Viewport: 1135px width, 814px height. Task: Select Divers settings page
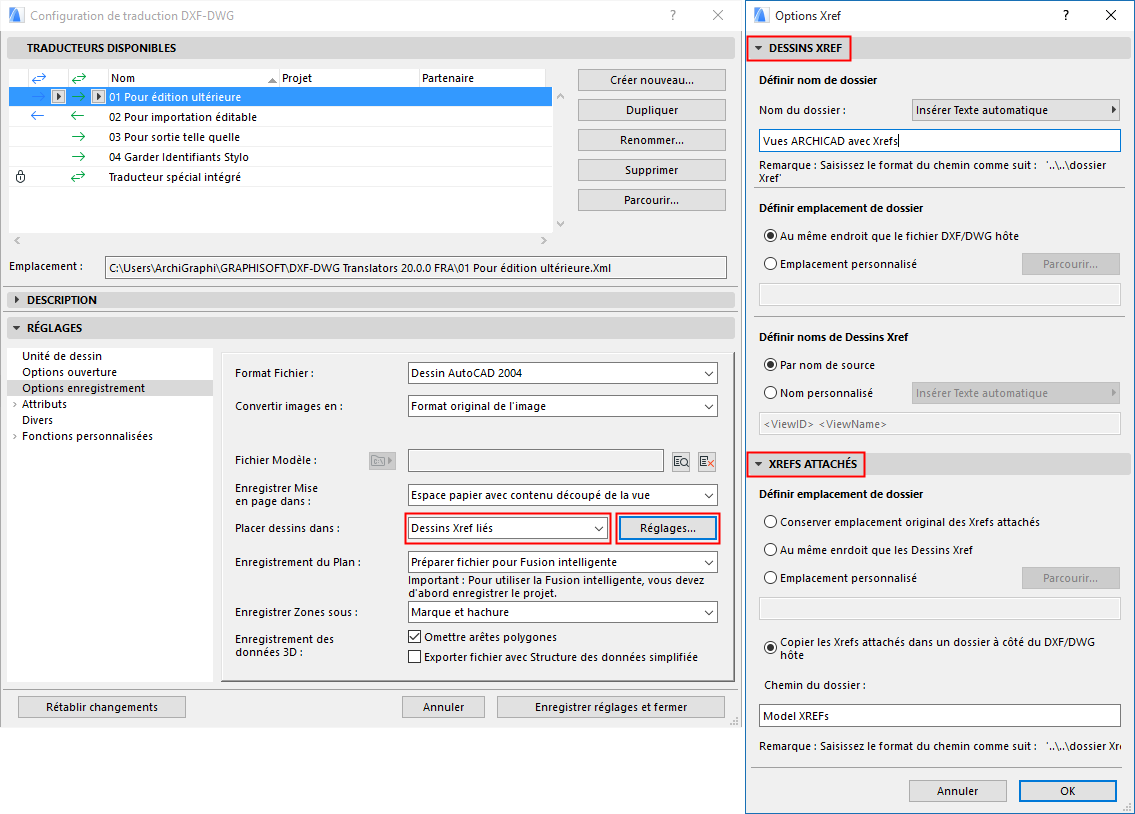pos(38,420)
